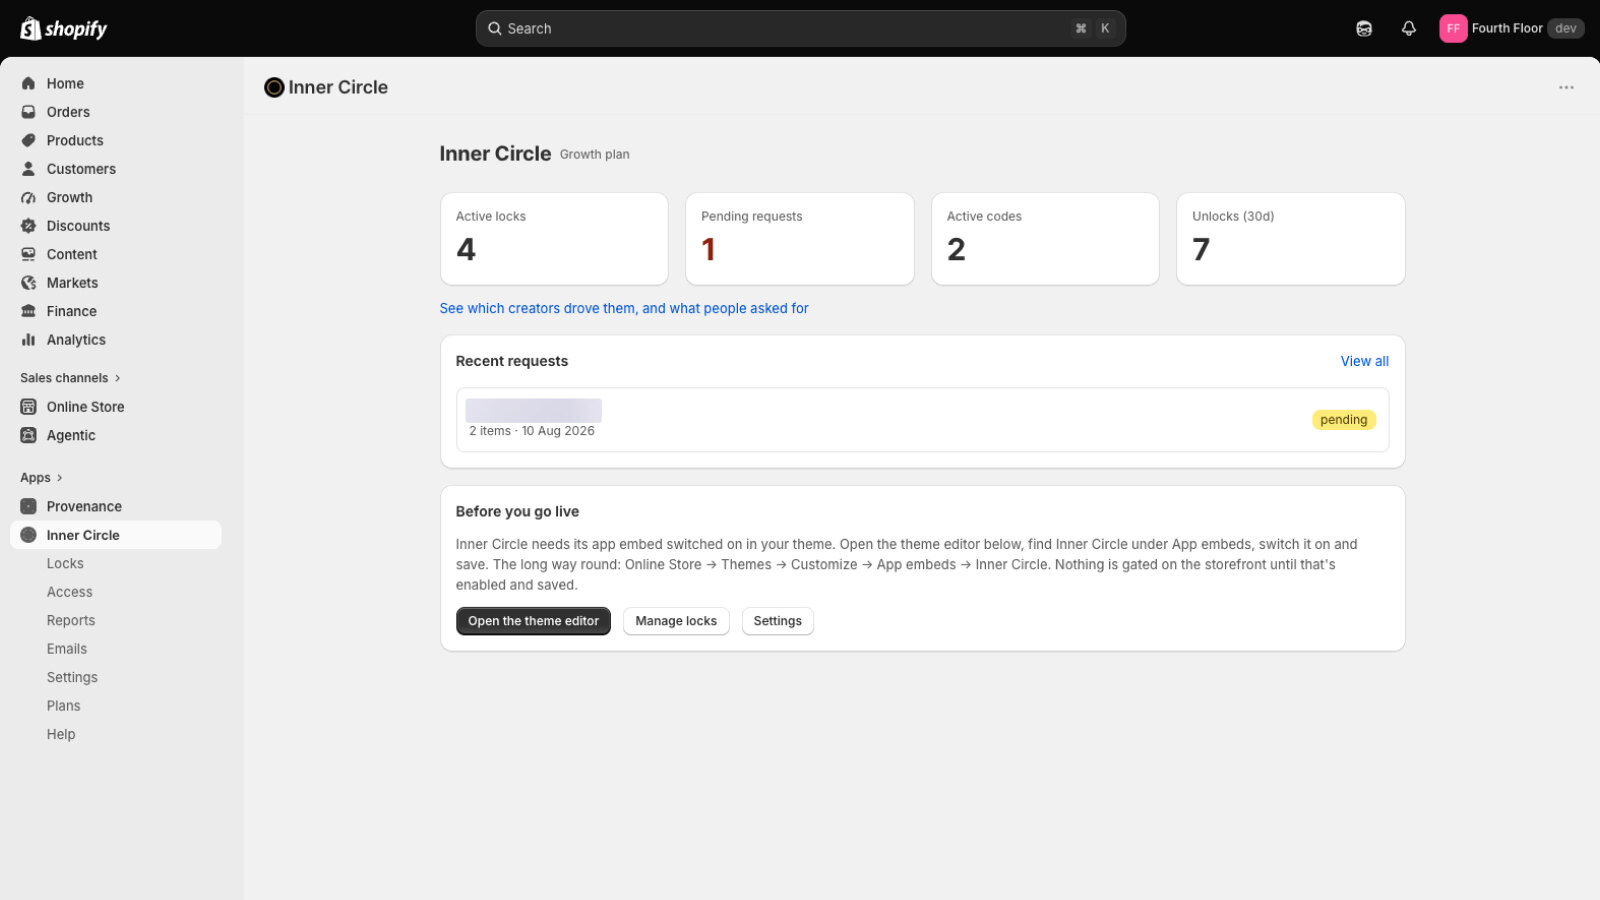Open Reports in the Inner Circle menu
Viewport: 1600px width, 900px height.
71,621
